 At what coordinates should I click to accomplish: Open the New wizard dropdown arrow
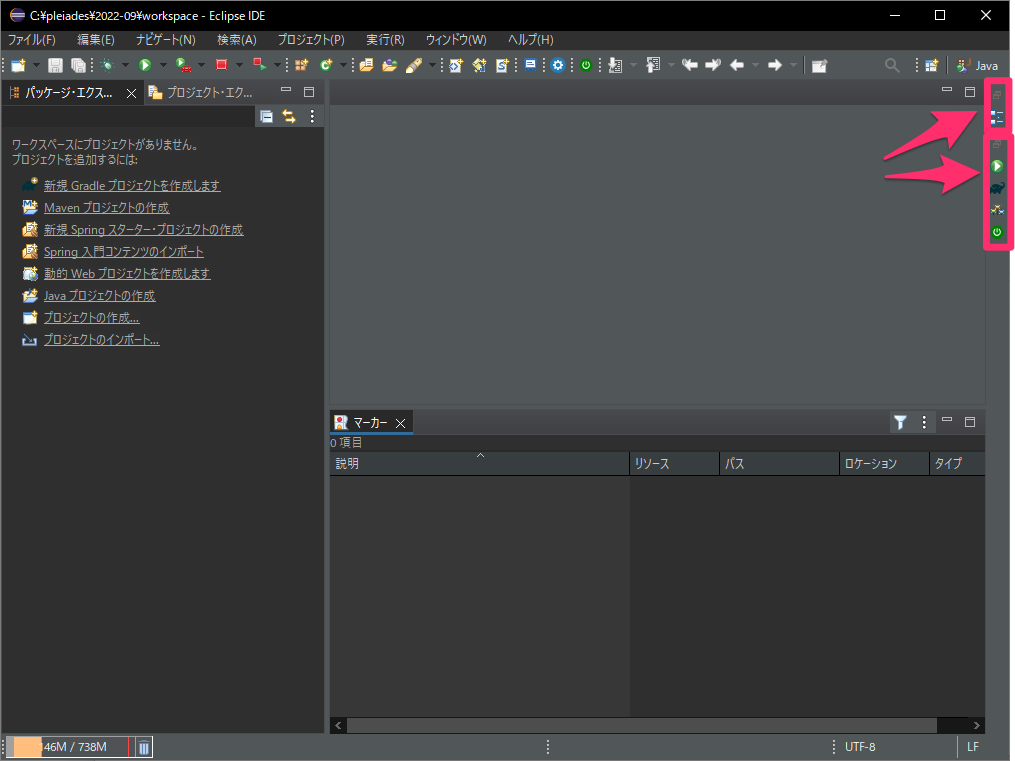[36, 65]
